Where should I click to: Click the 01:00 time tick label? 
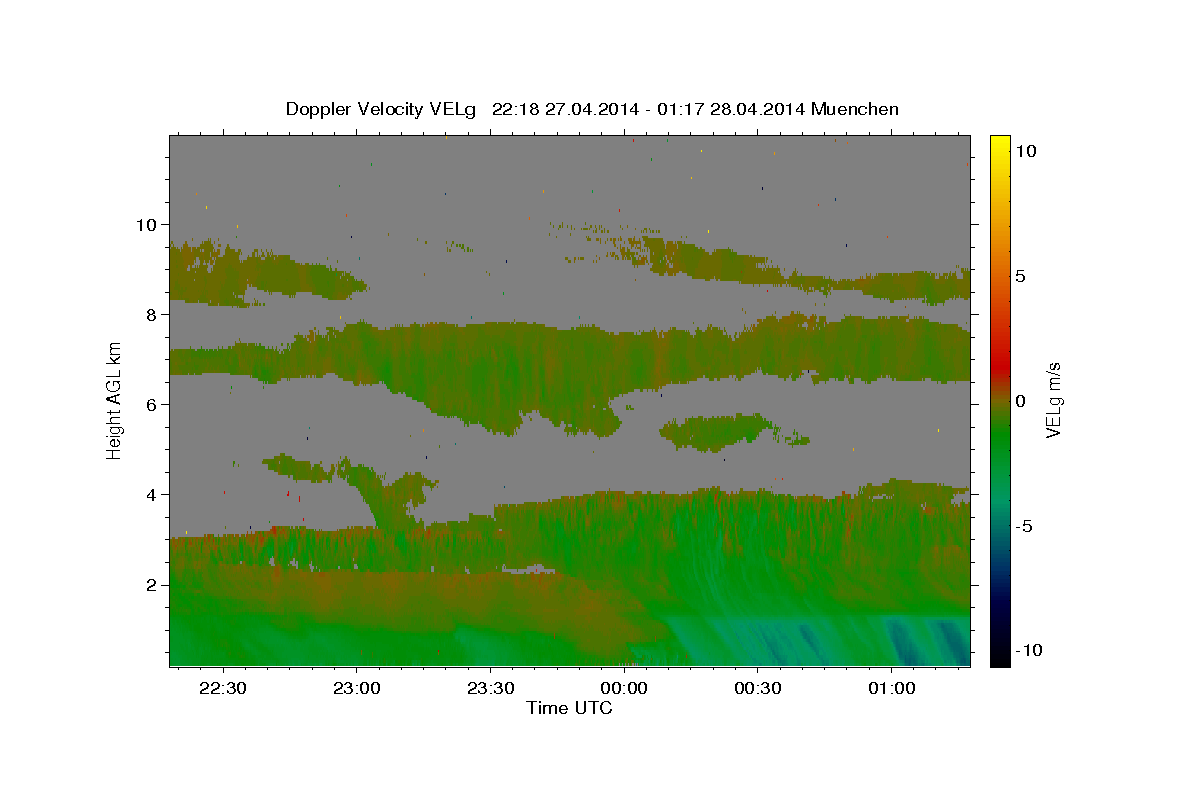891,689
